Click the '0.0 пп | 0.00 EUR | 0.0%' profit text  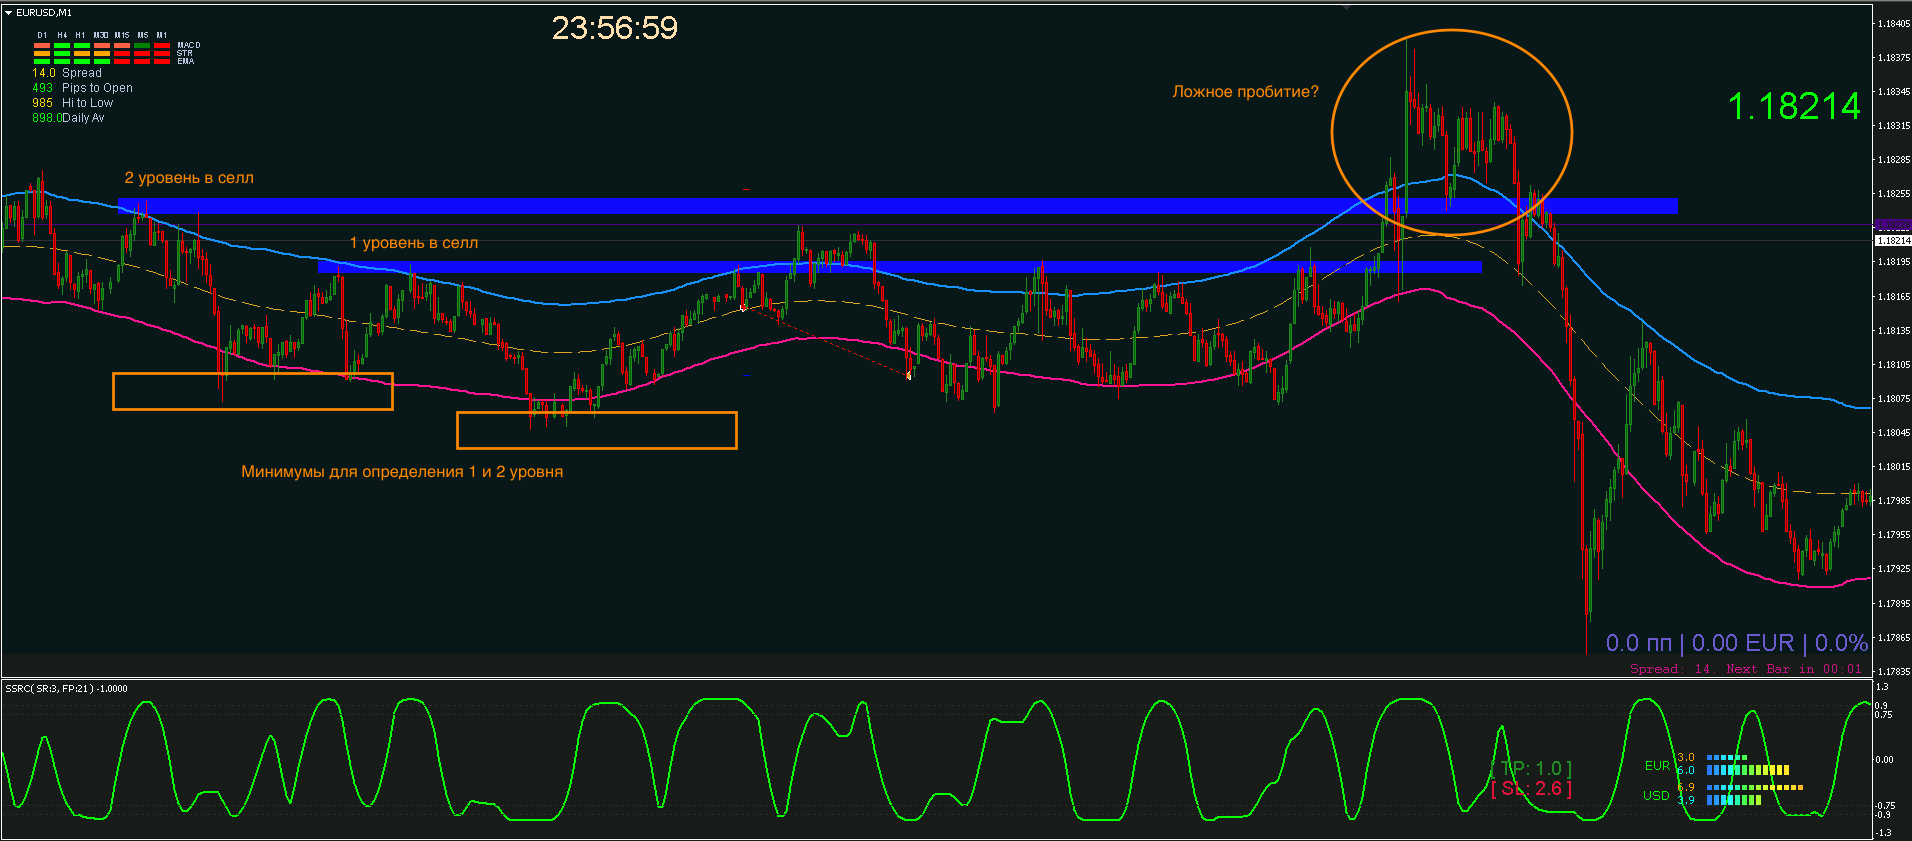(1737, 643)
